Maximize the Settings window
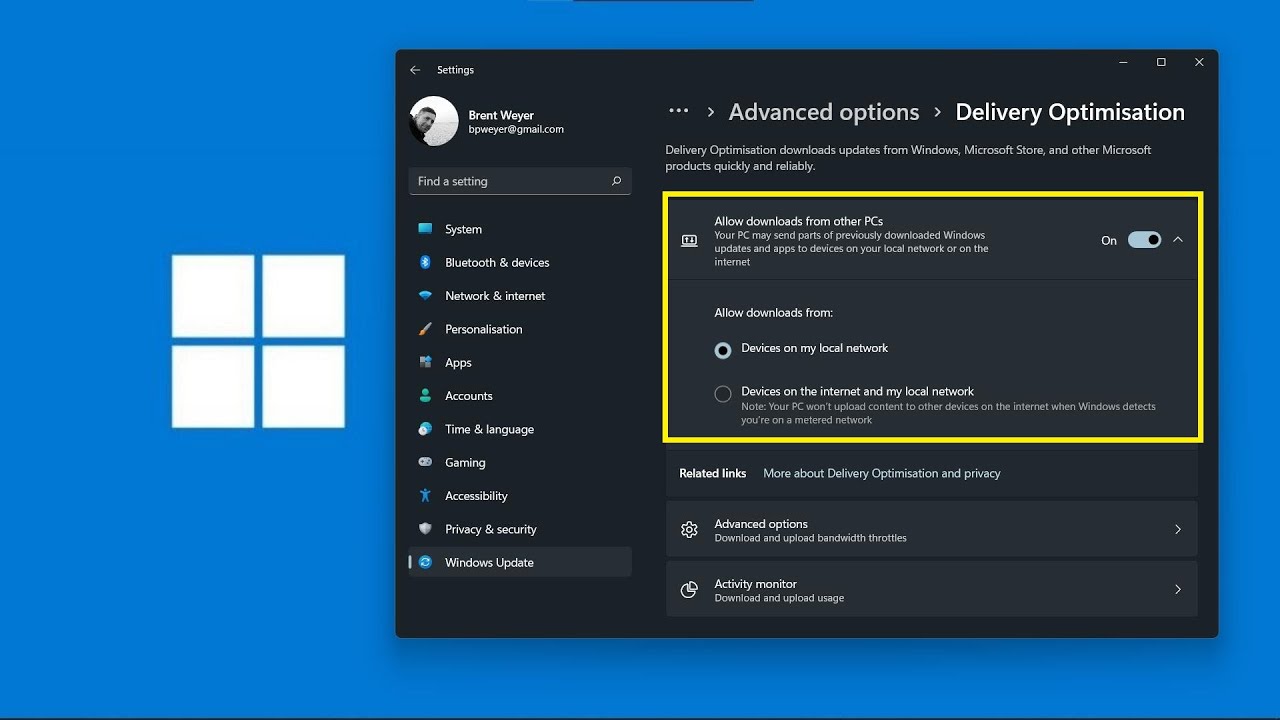 click(x=1161, y=62)
